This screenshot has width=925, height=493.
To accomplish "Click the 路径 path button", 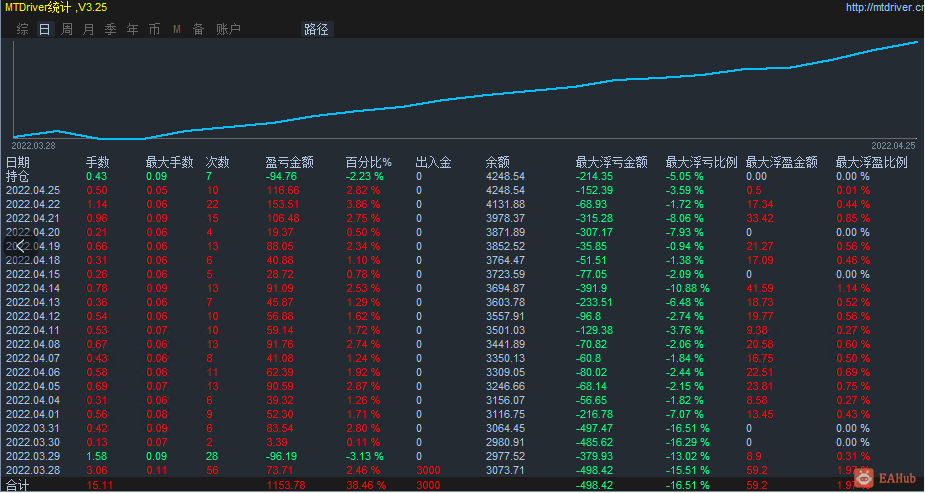I will [x=317, y=29].
